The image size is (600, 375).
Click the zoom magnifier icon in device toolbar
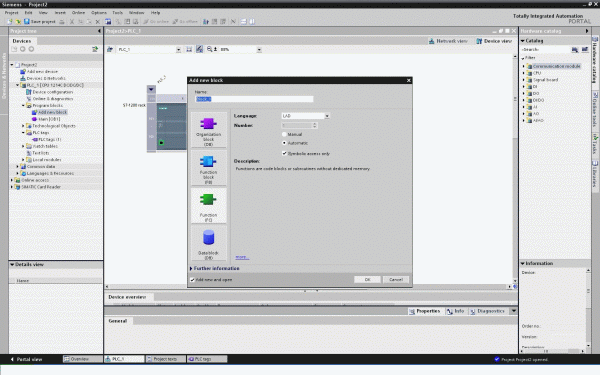coord(209,49)
